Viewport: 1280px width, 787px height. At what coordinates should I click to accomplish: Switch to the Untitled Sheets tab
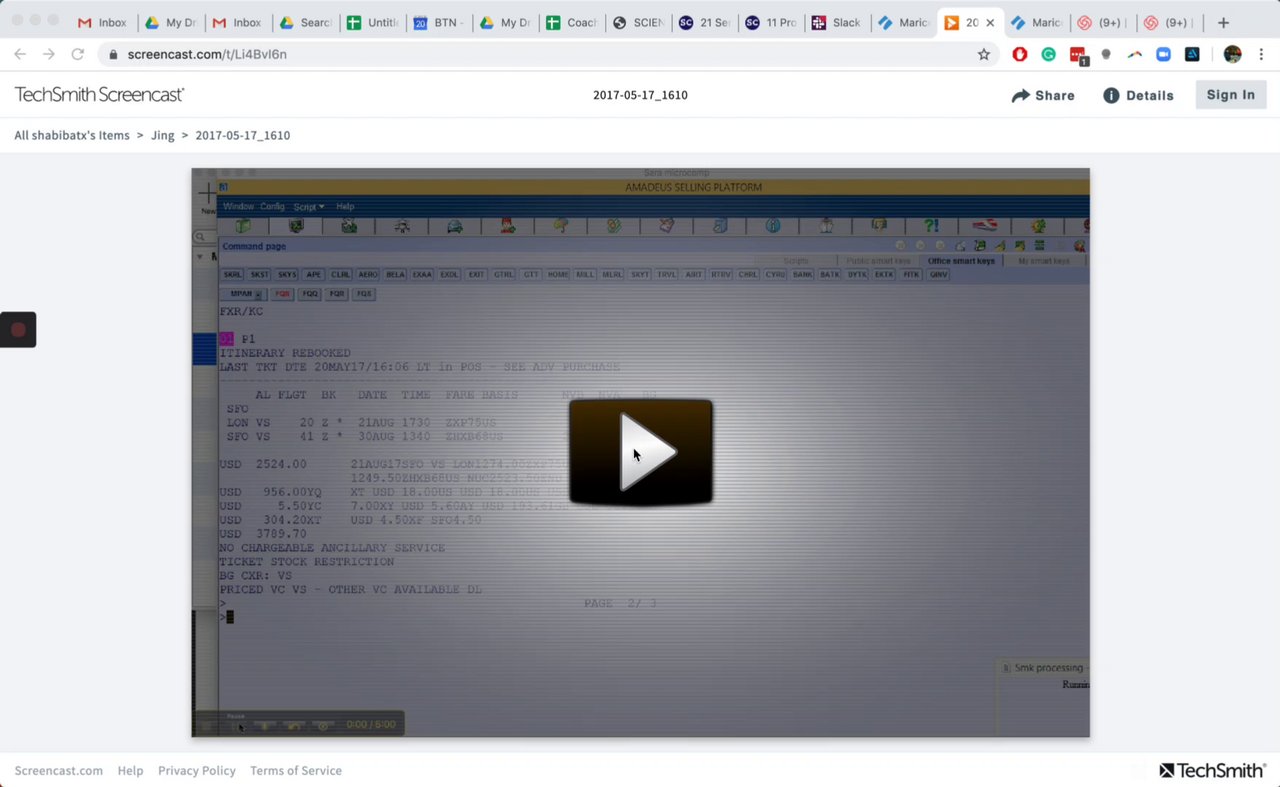[371, 22]
